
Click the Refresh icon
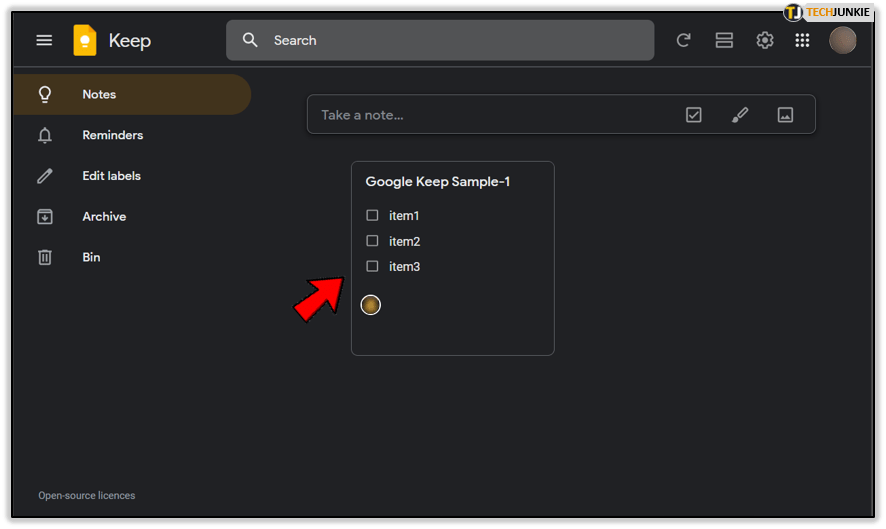(684, 40)
